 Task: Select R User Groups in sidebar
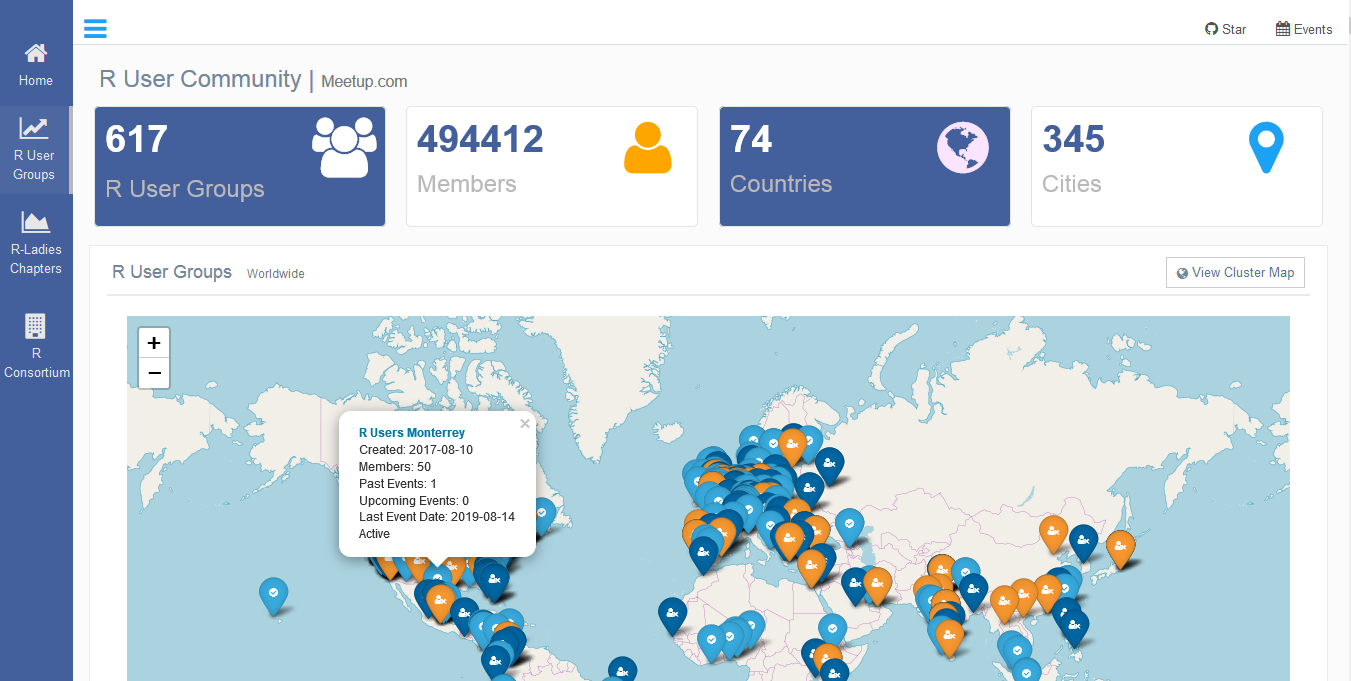[34, 150]
